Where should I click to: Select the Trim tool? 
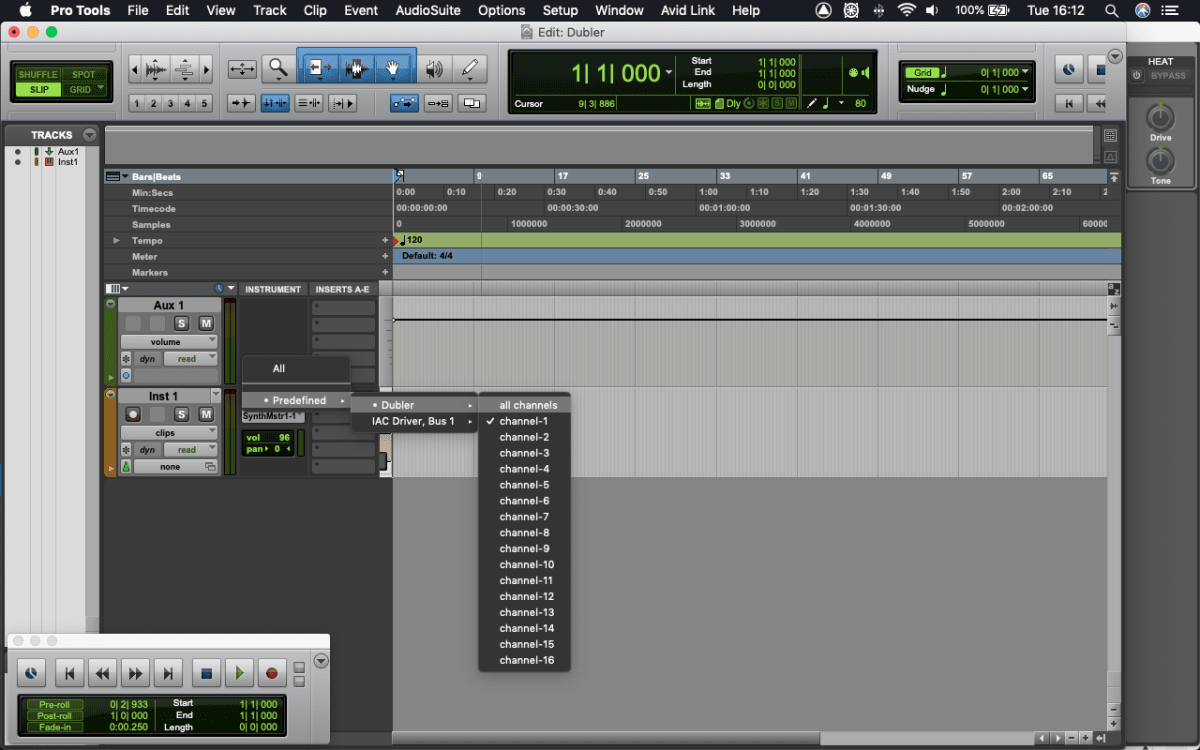320,69
